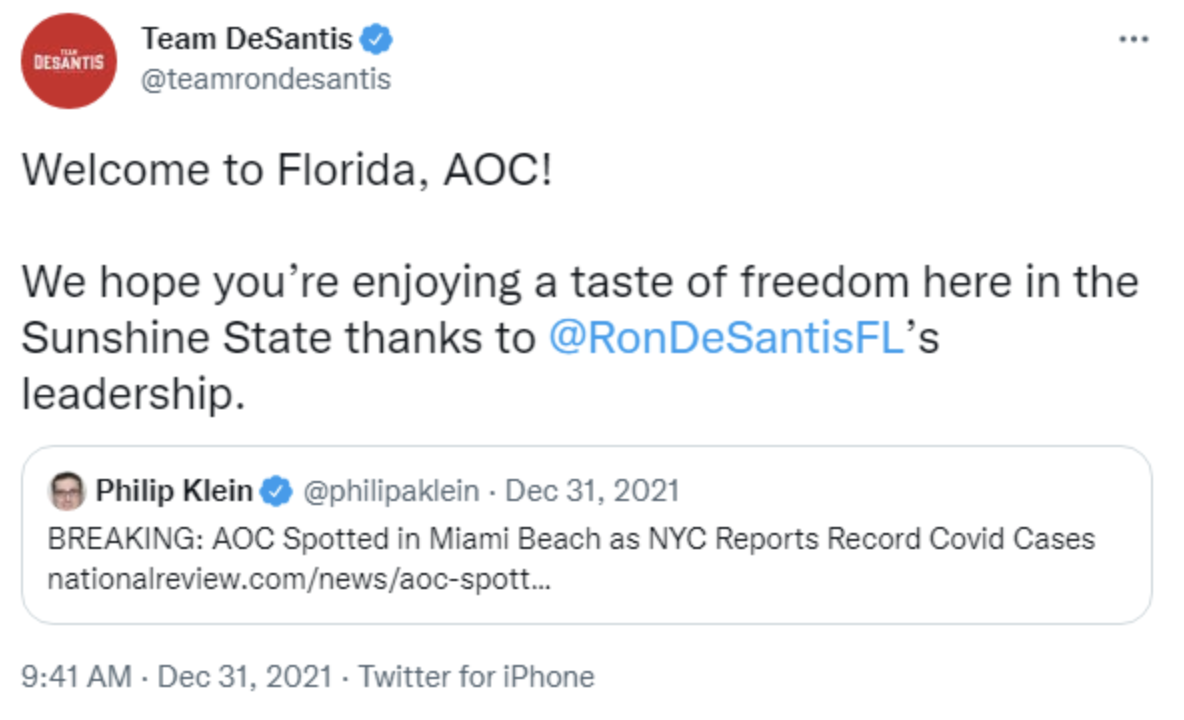Click the Team DeSantis display name
This screenshot has width=1184, height=720.
click(246, 39)
